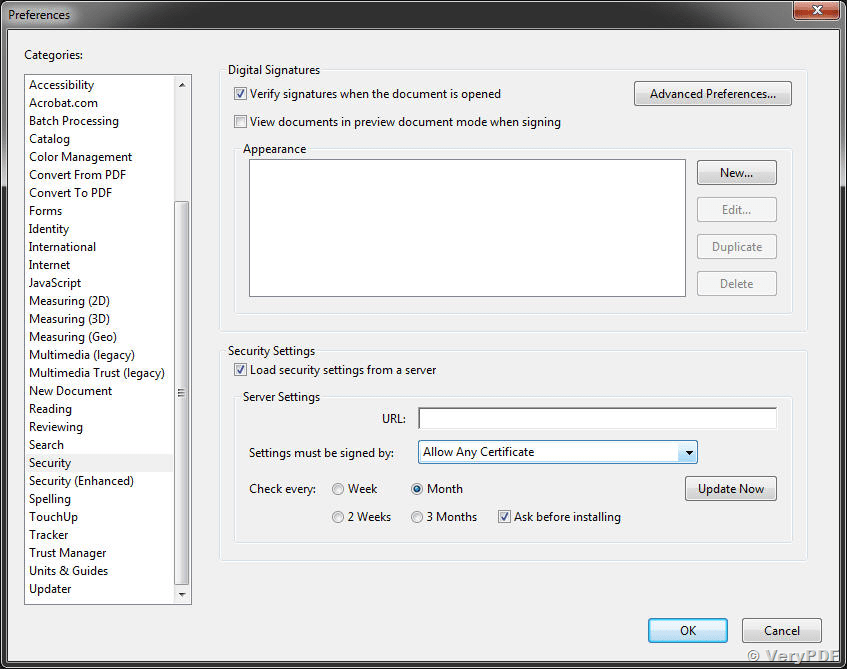Select the JavaScript category
The height and width of the screenshot is (669, 847).
pos(55,282)
